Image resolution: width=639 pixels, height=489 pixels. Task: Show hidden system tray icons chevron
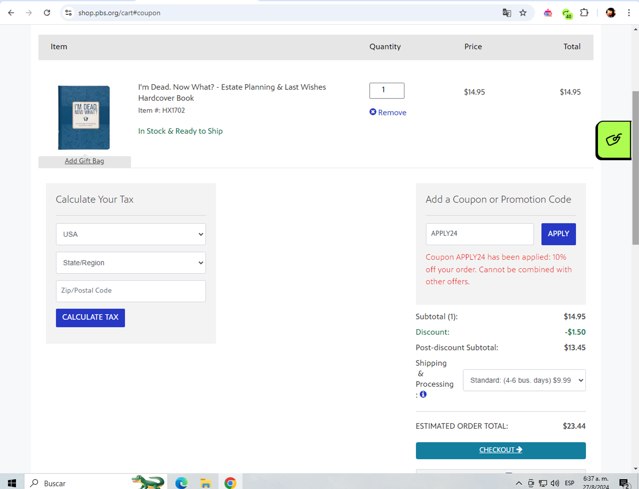pyautogui.click(x=519, y=483)
